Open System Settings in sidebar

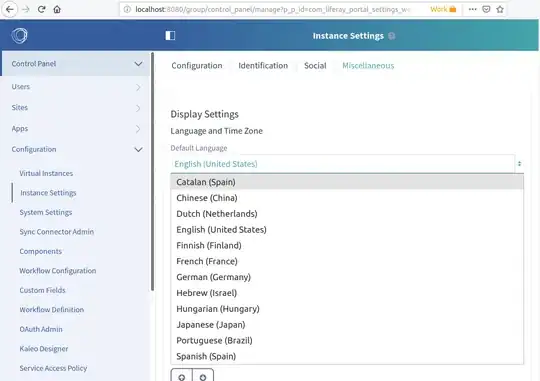tap(46, 212)
